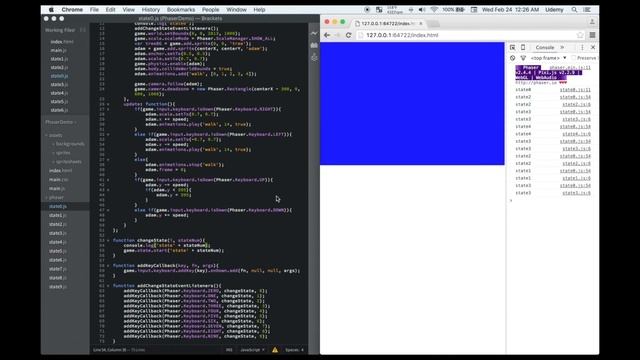Toggle INS insert mode in status bar

229,350
